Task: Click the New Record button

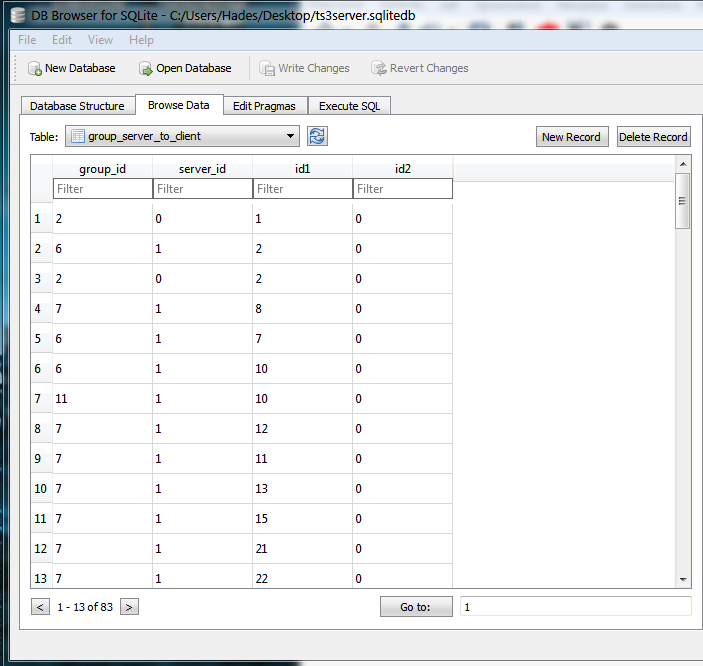Action: [572, 137]
